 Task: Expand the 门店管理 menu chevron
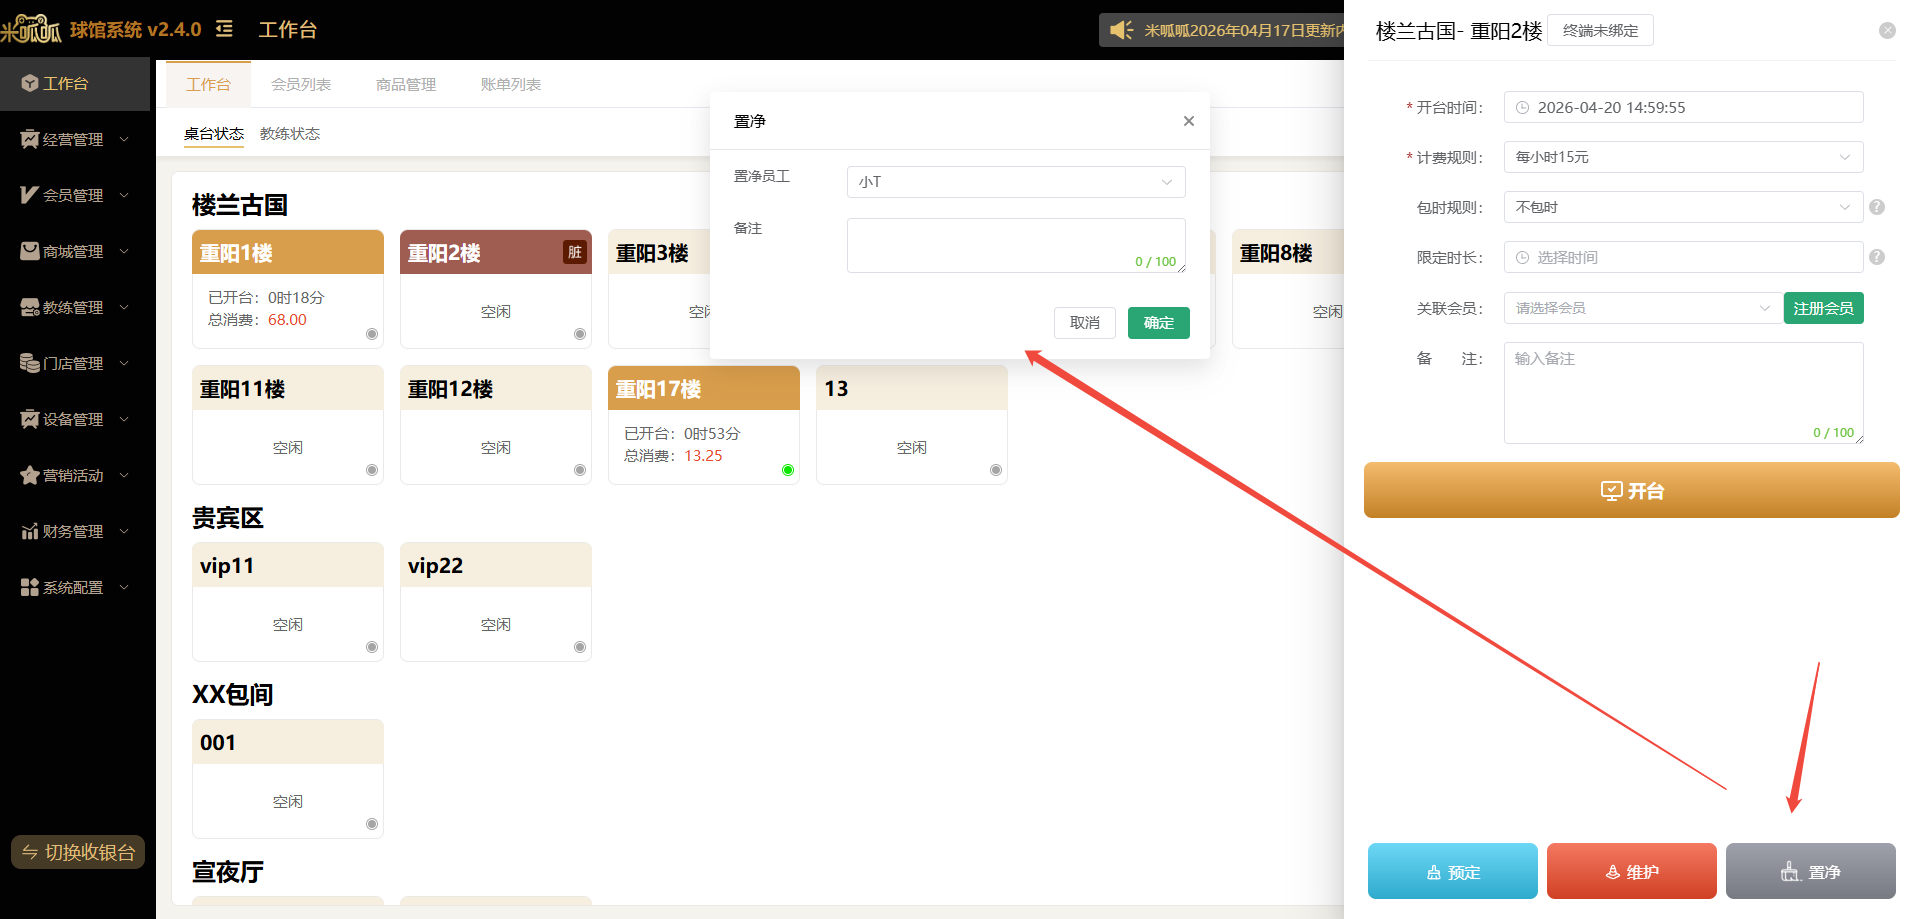pos(124,363)
